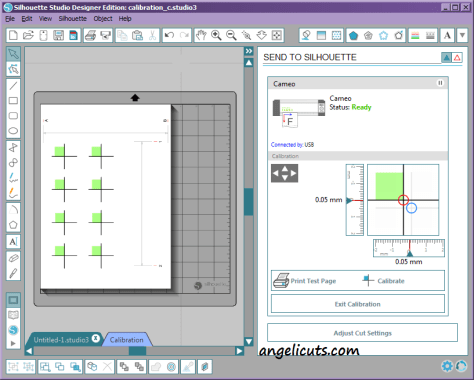Screen dimensions: 474x380
Task: Select the Draw a Line tool
Action: (x=13, y=86)
